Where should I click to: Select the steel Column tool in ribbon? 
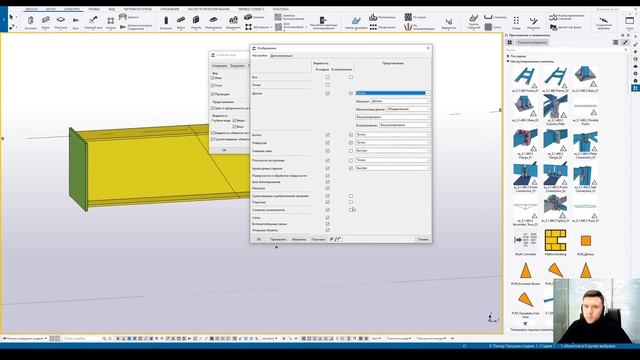point(31,22)
